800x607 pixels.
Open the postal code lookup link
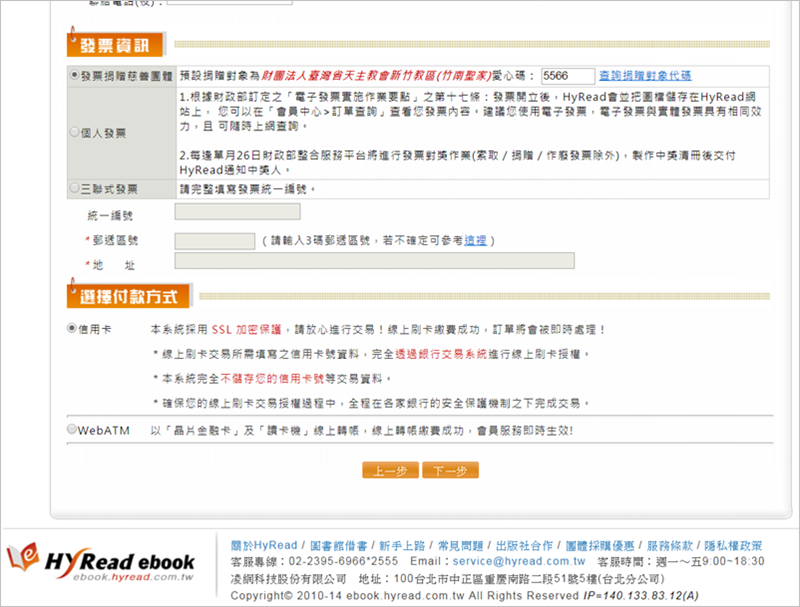point(474,241)
